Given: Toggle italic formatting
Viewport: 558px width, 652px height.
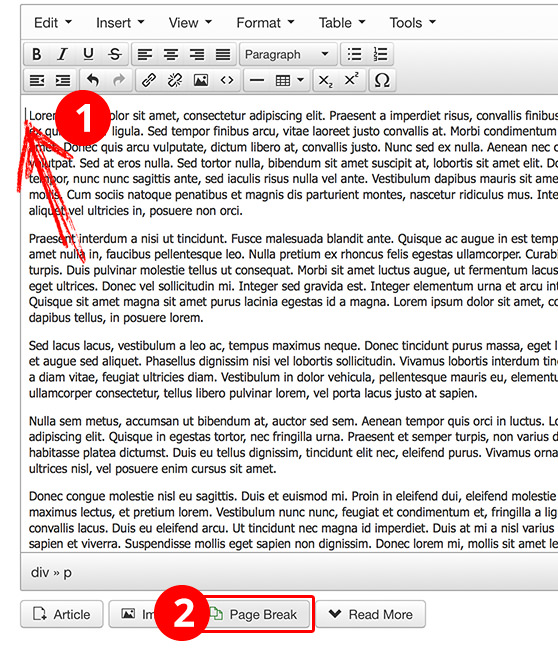Looking at the screenshot, I should pyautogui.click(x=62, y=54).
